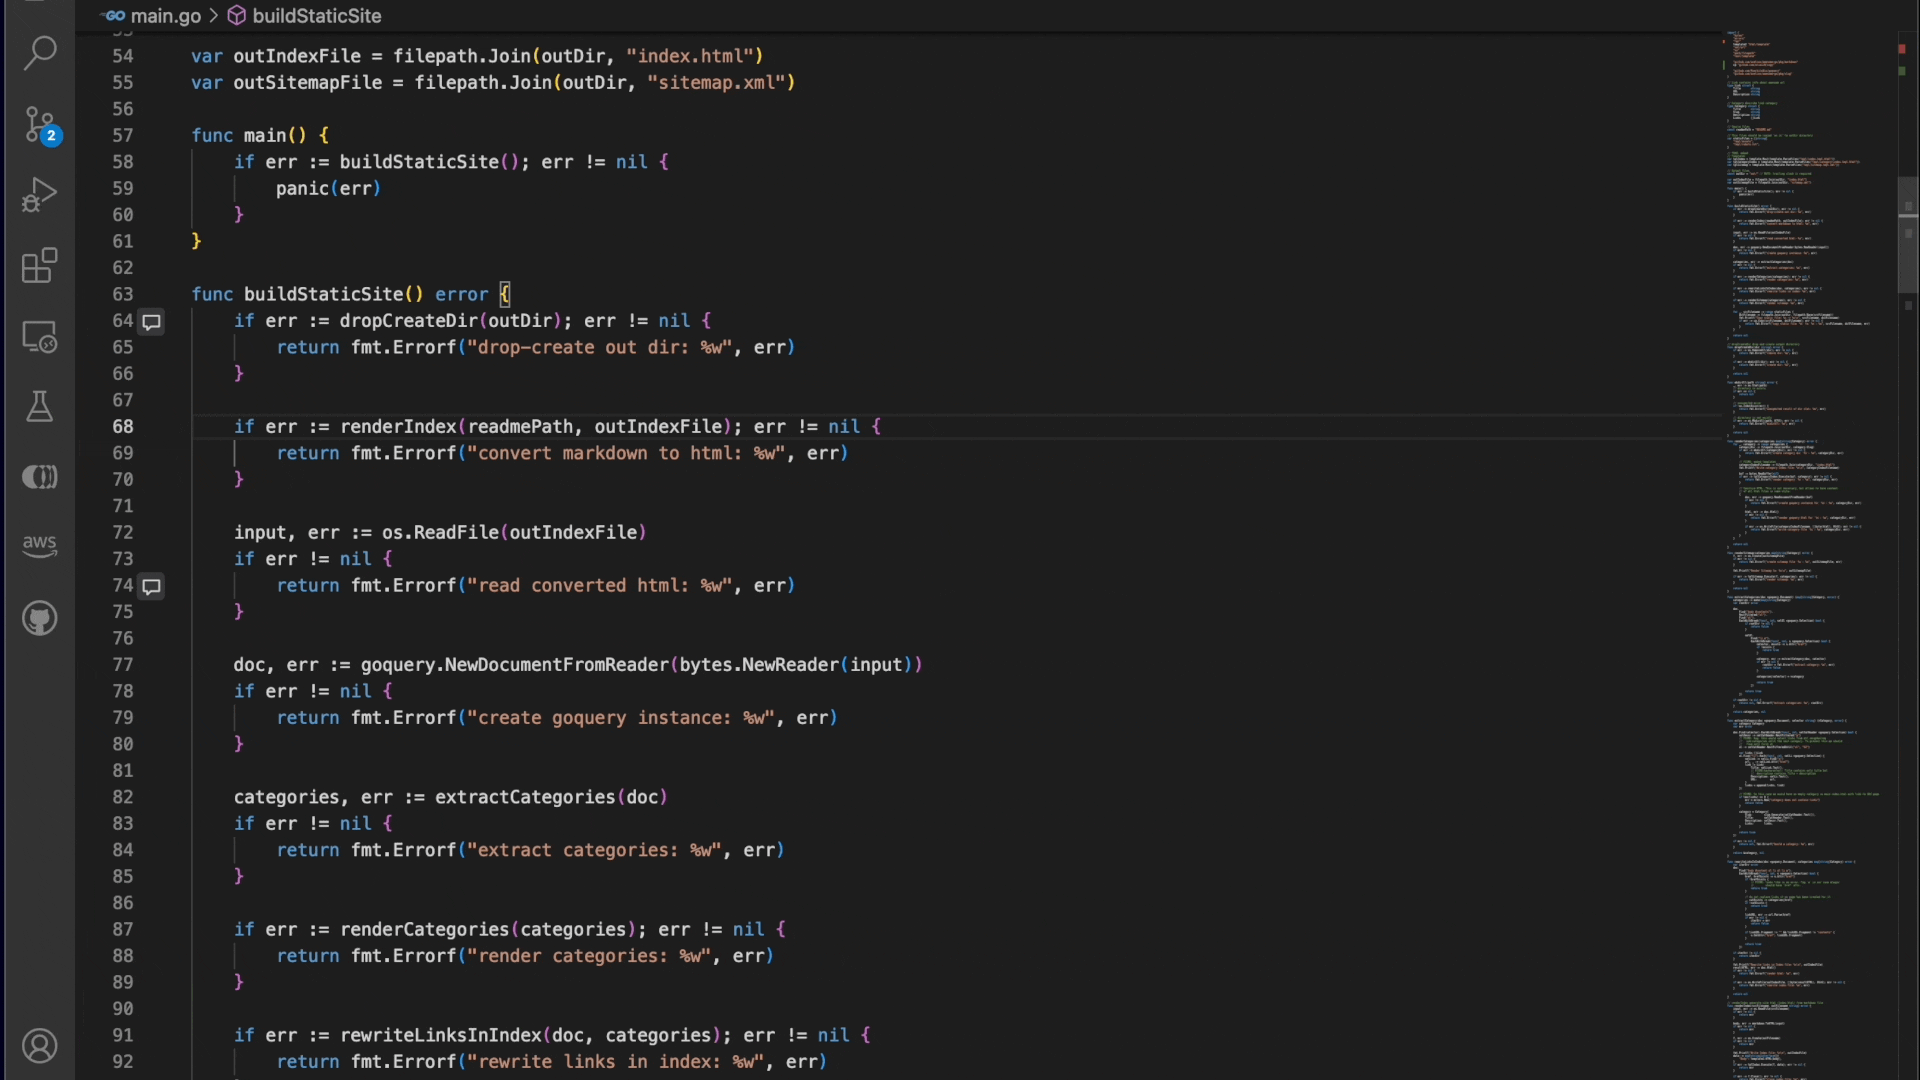Open the Extensions view

(40, 266)
